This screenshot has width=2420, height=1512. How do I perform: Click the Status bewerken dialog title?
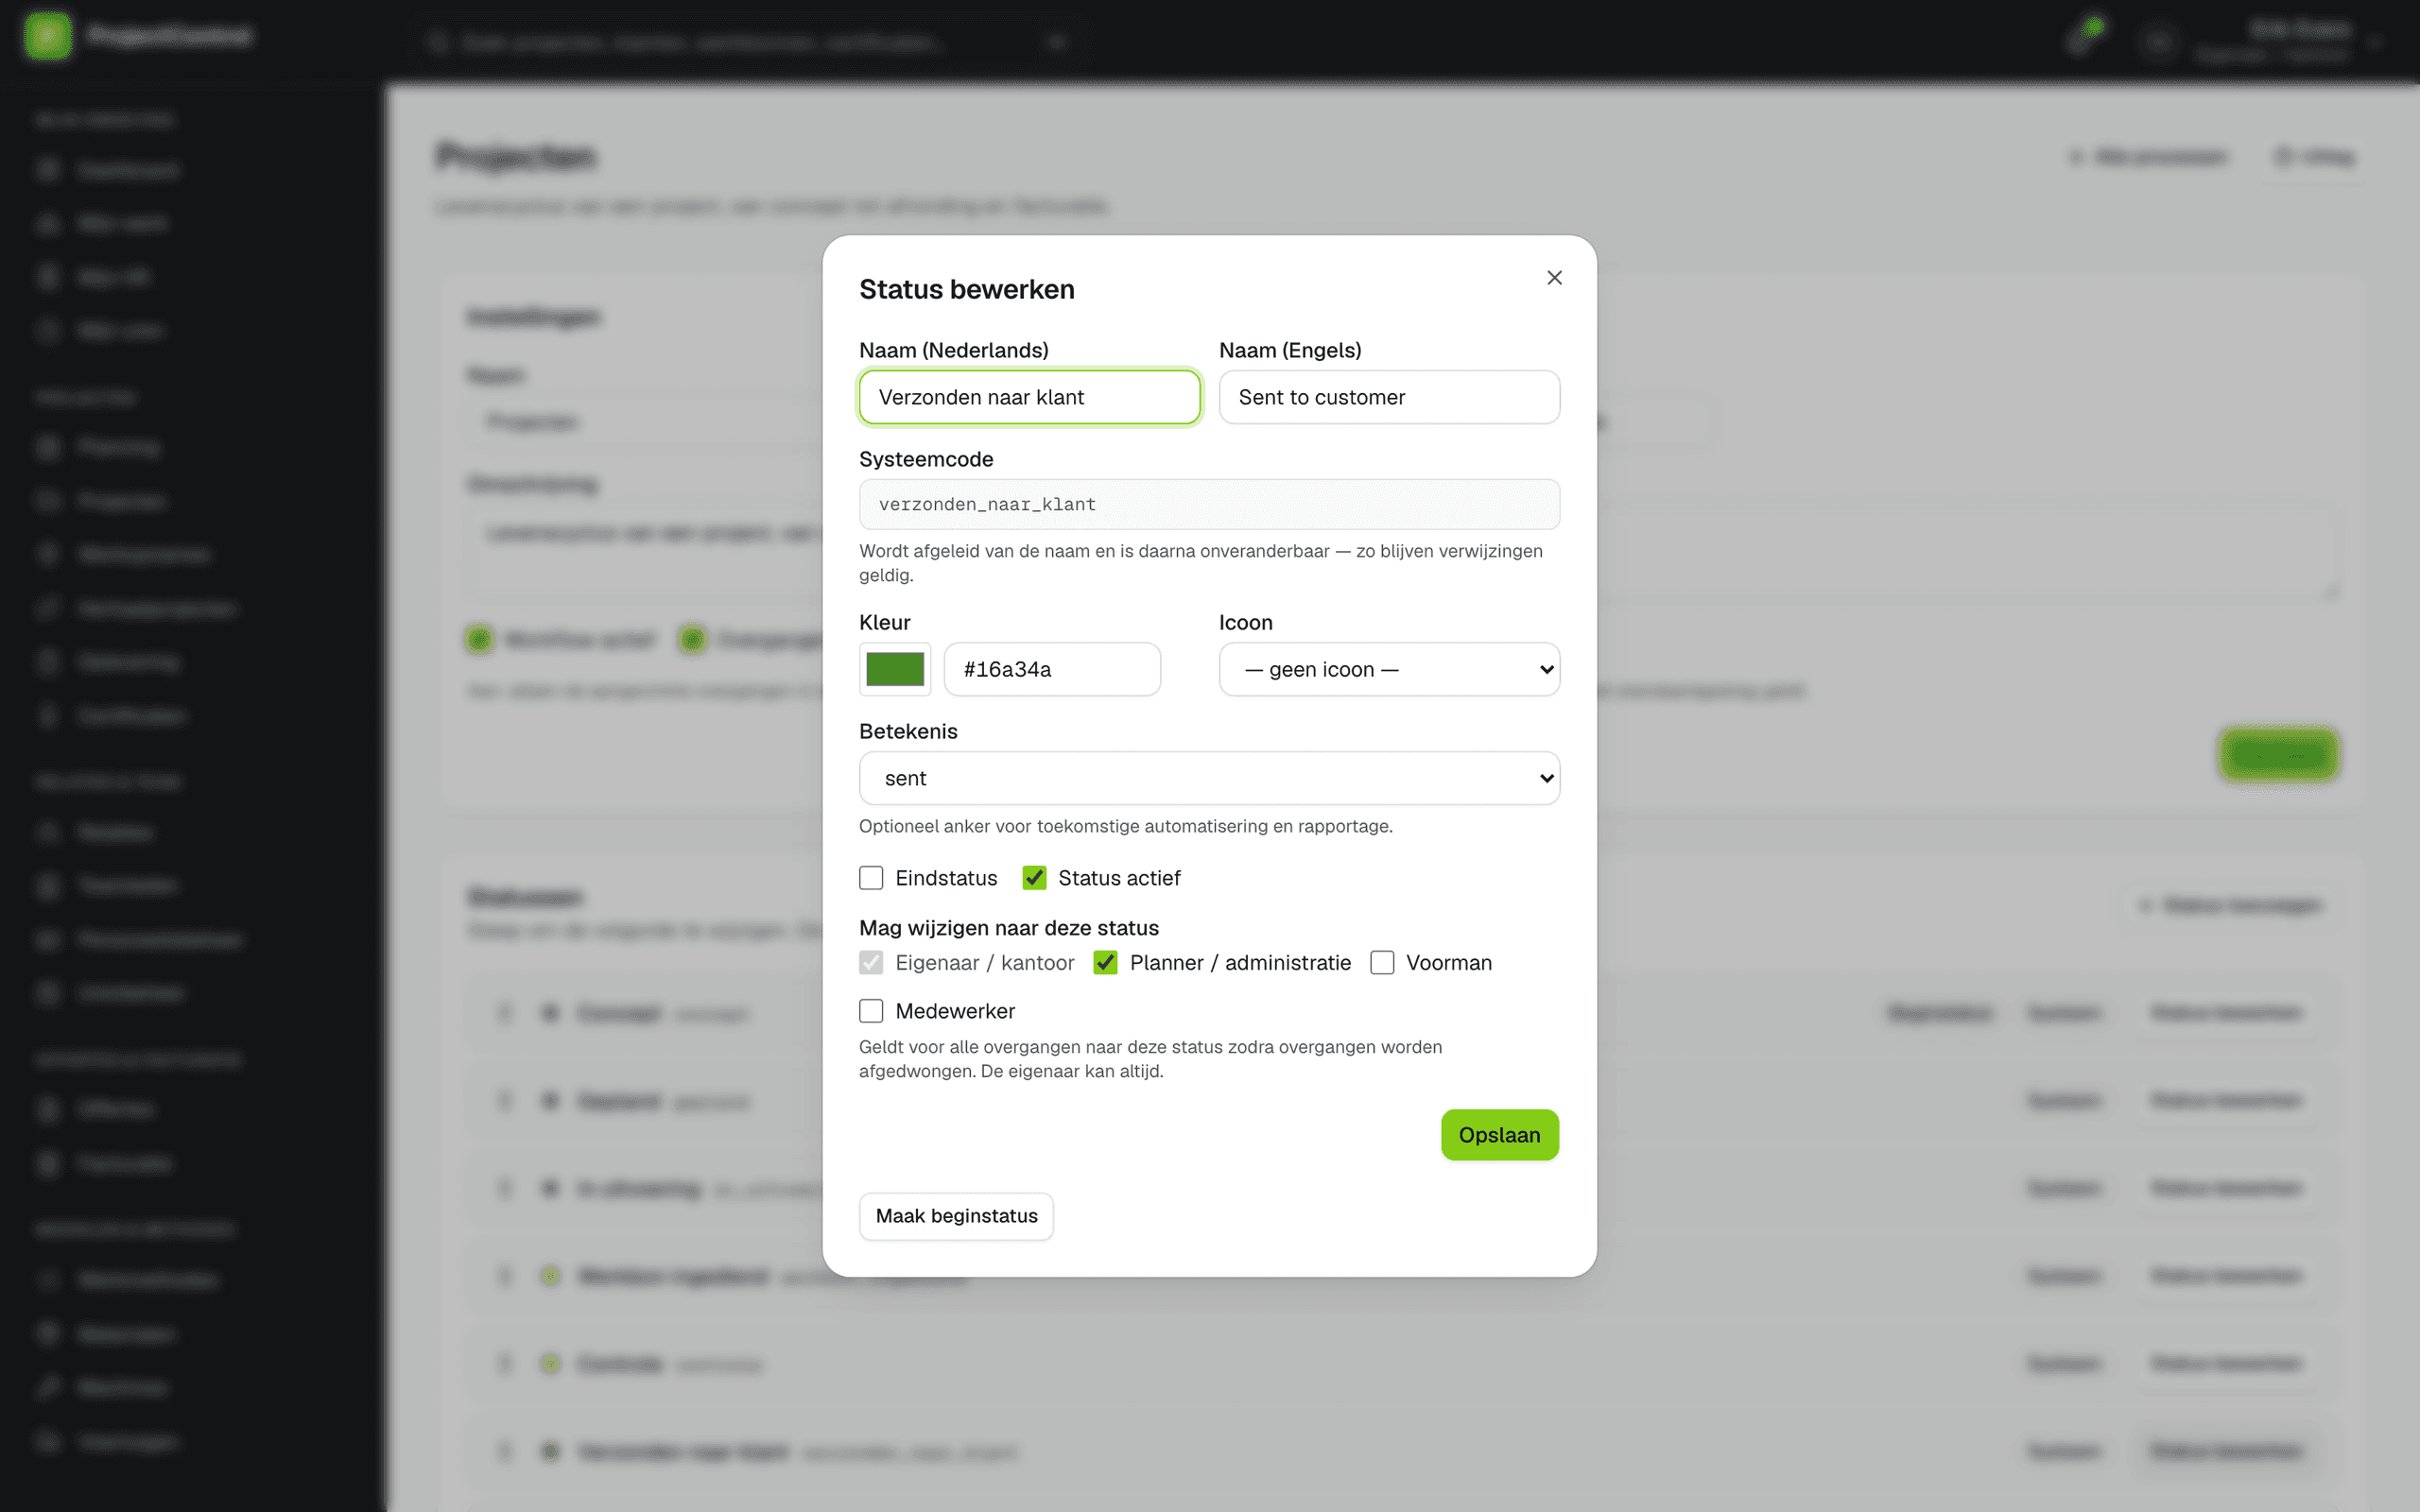967,289
